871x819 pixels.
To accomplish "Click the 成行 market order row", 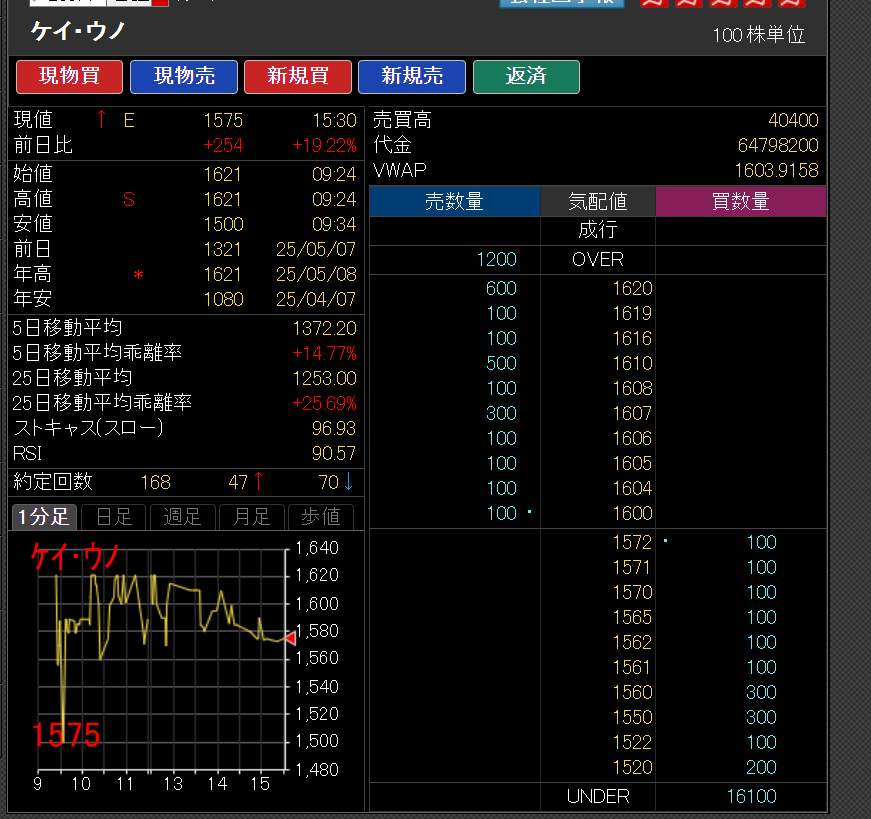I will [x=597, y=230].
